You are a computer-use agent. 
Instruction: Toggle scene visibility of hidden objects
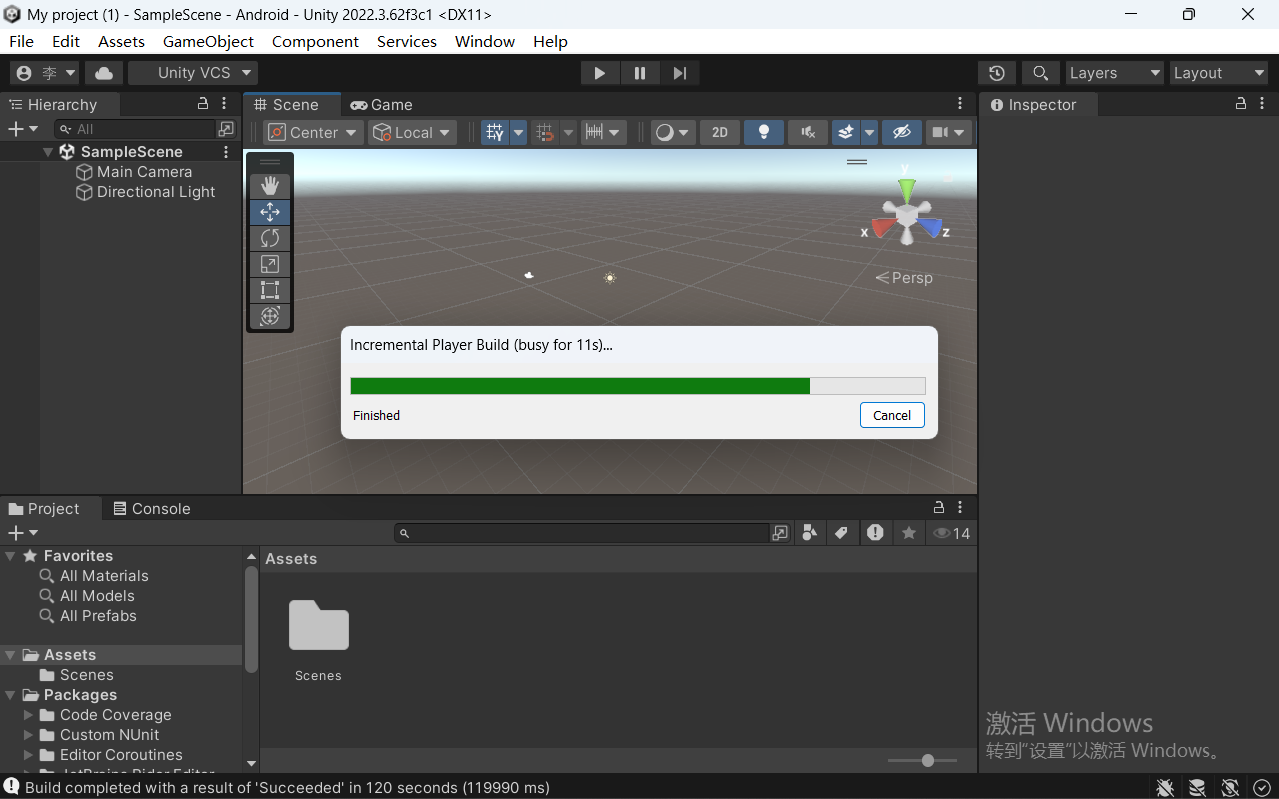(x=901, y=132)
